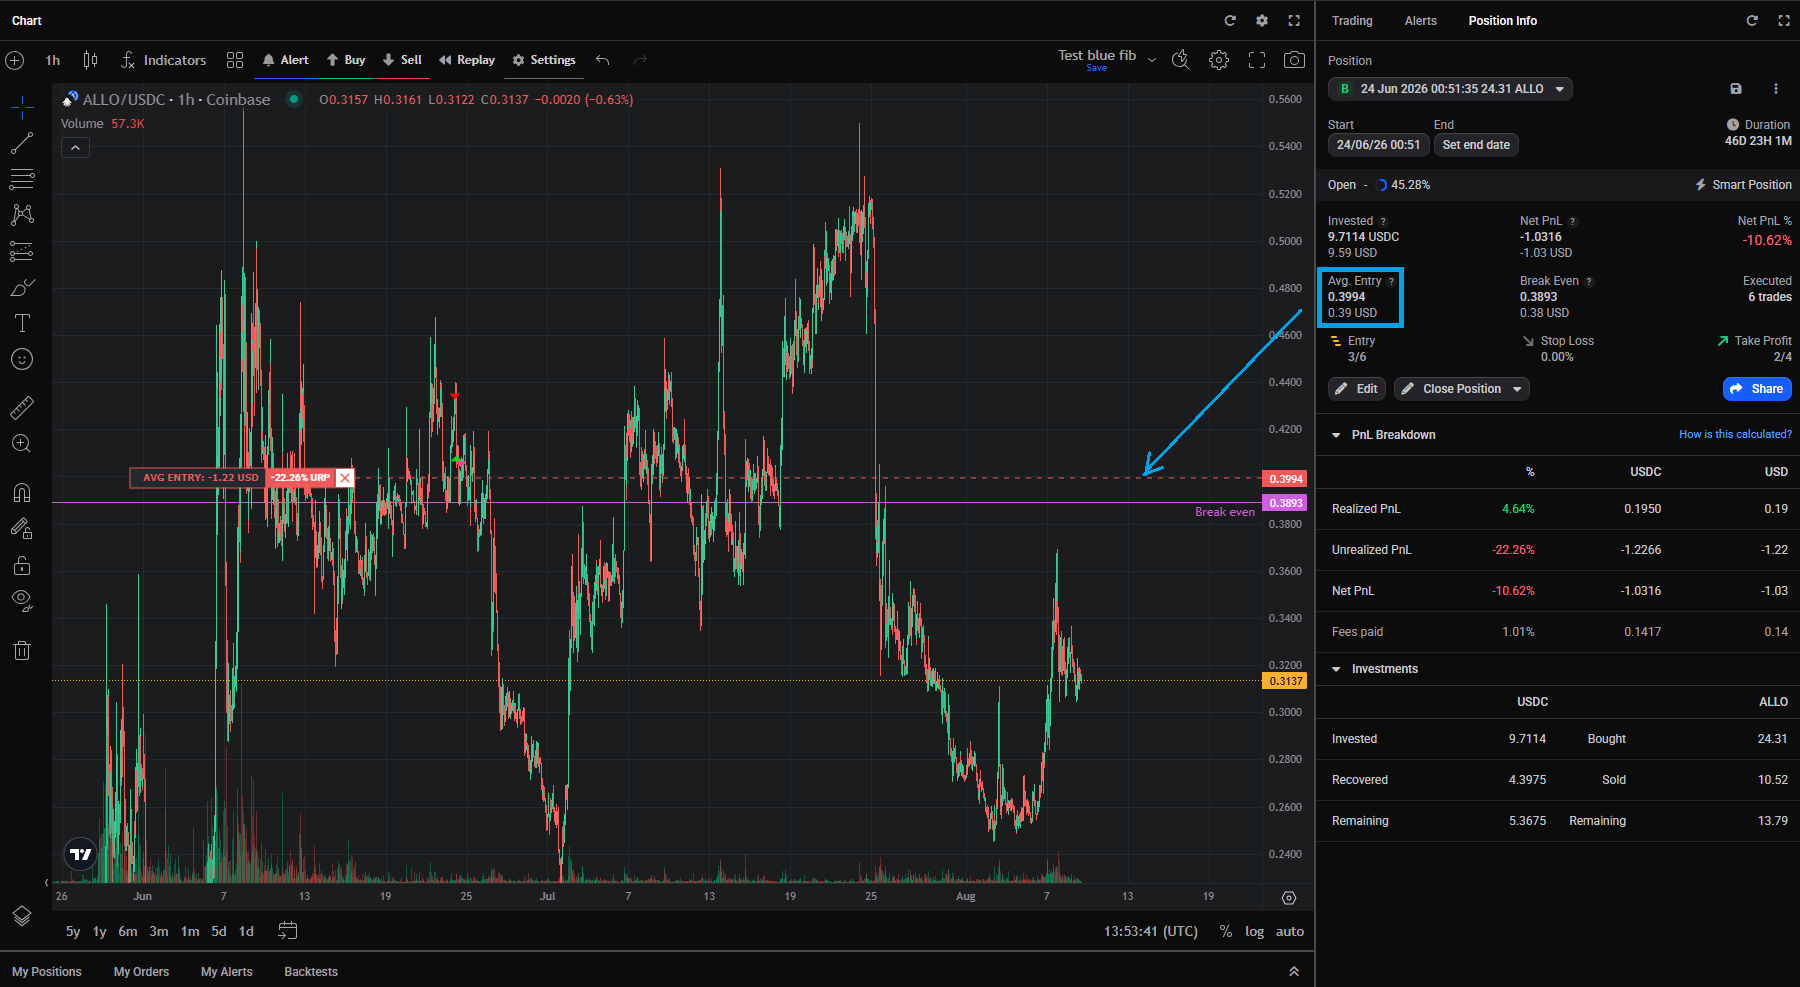Toggle the log scale option
Viewport: 1800px width, 987px height.
(x=1254, y=931)
